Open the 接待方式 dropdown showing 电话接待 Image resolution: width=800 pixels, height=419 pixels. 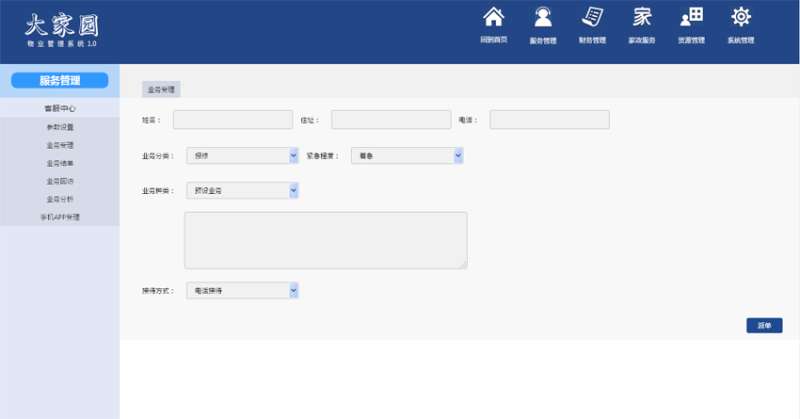point(242,290)
